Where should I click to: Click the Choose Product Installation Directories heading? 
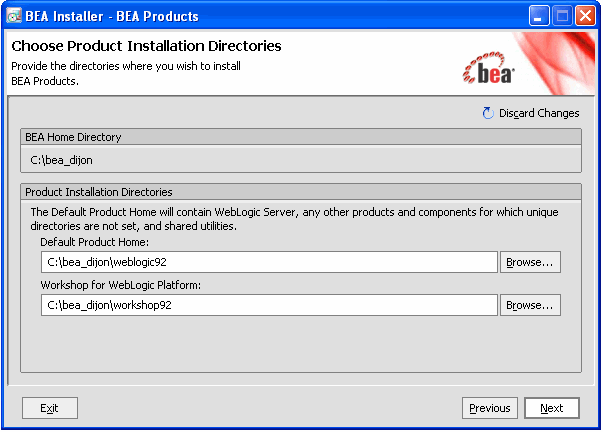[147, 46]
